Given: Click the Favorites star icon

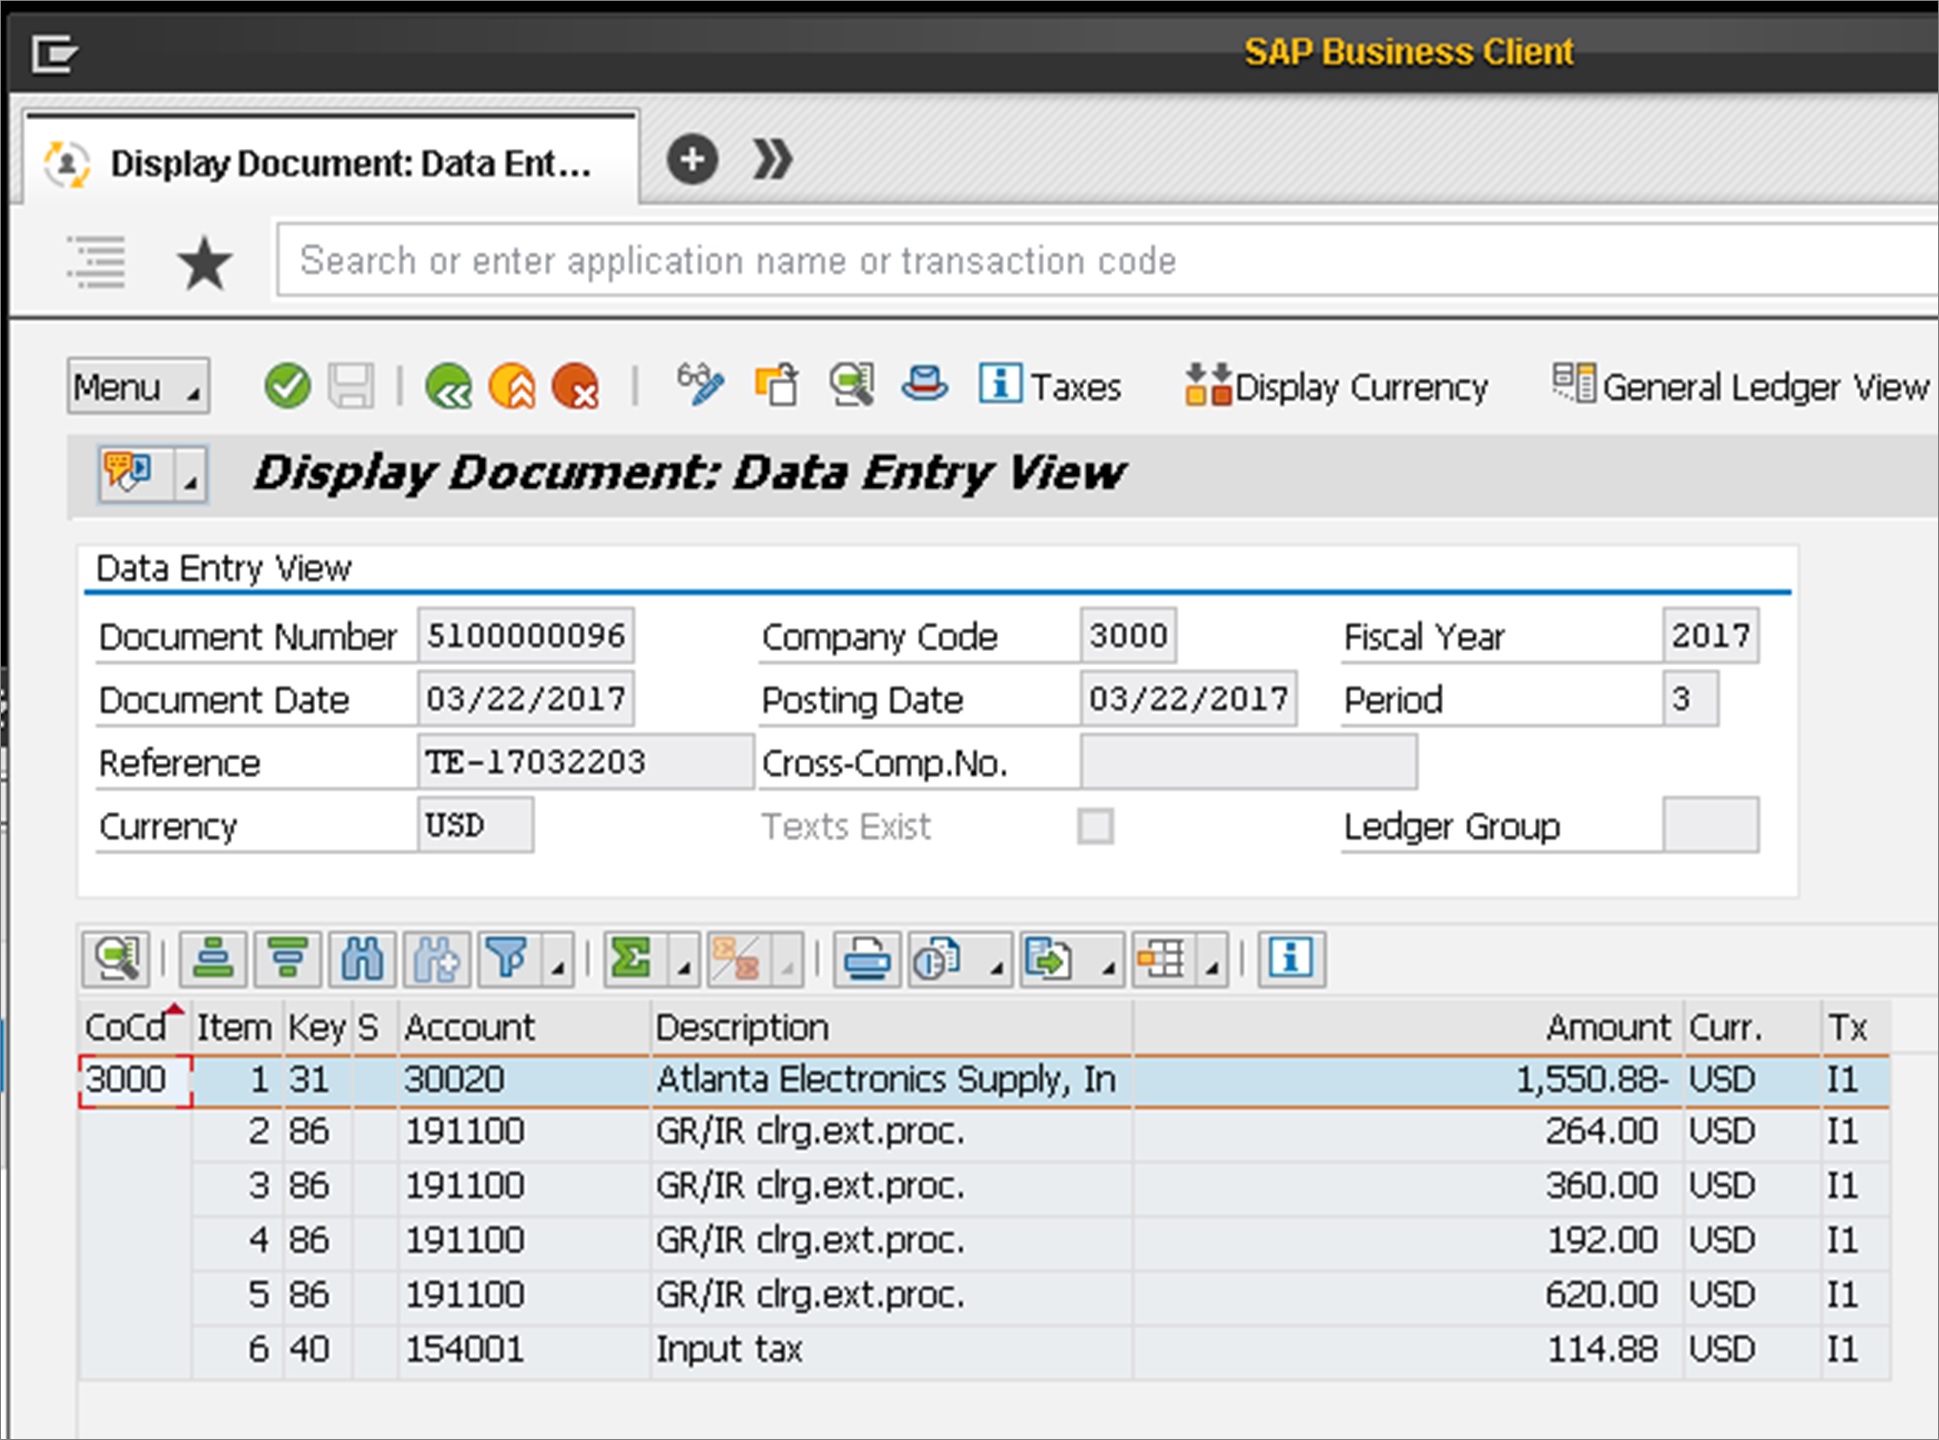Looking at the screenshot, I should pos(205,263).
